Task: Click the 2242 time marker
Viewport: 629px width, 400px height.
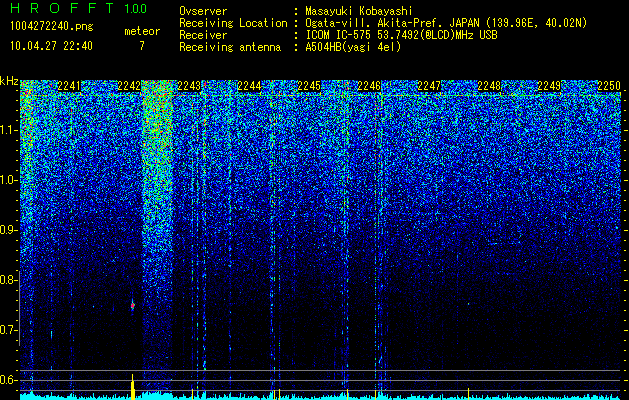Action: [129, 86]
